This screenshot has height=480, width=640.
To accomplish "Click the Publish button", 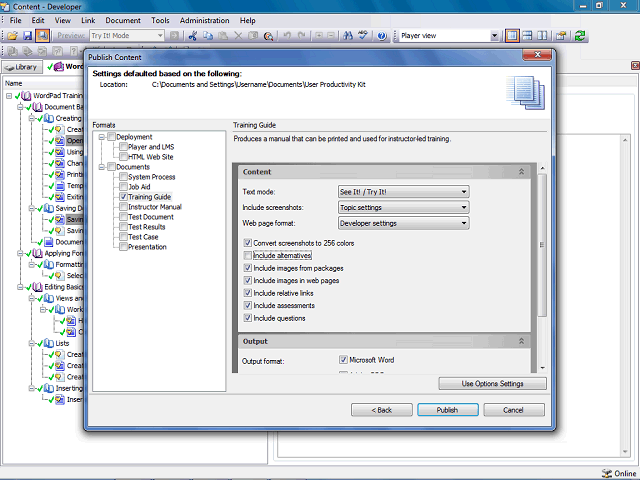I will click(x=448, y=410).
